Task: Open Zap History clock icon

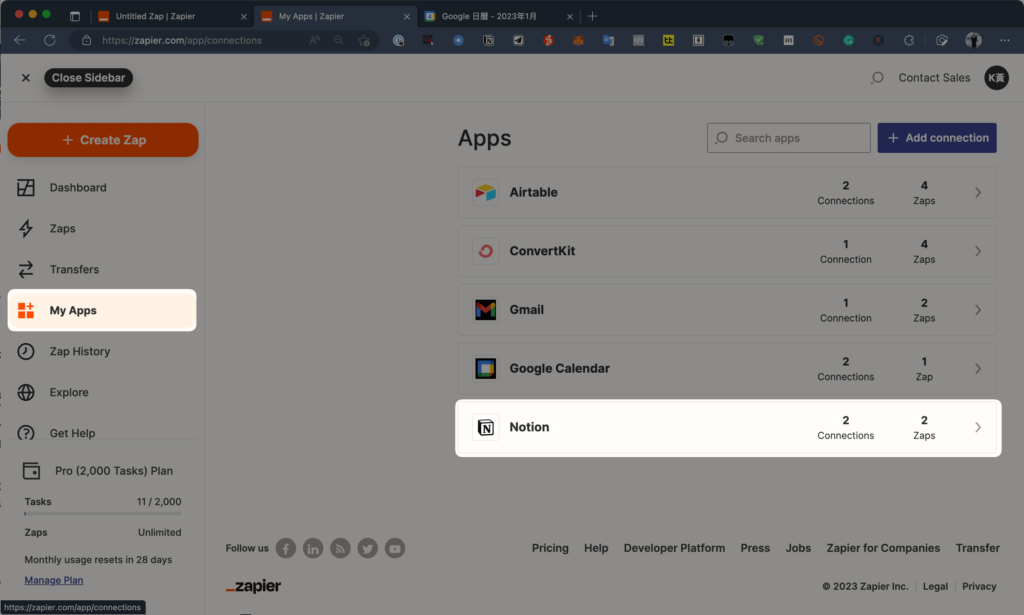Action: 25,351
